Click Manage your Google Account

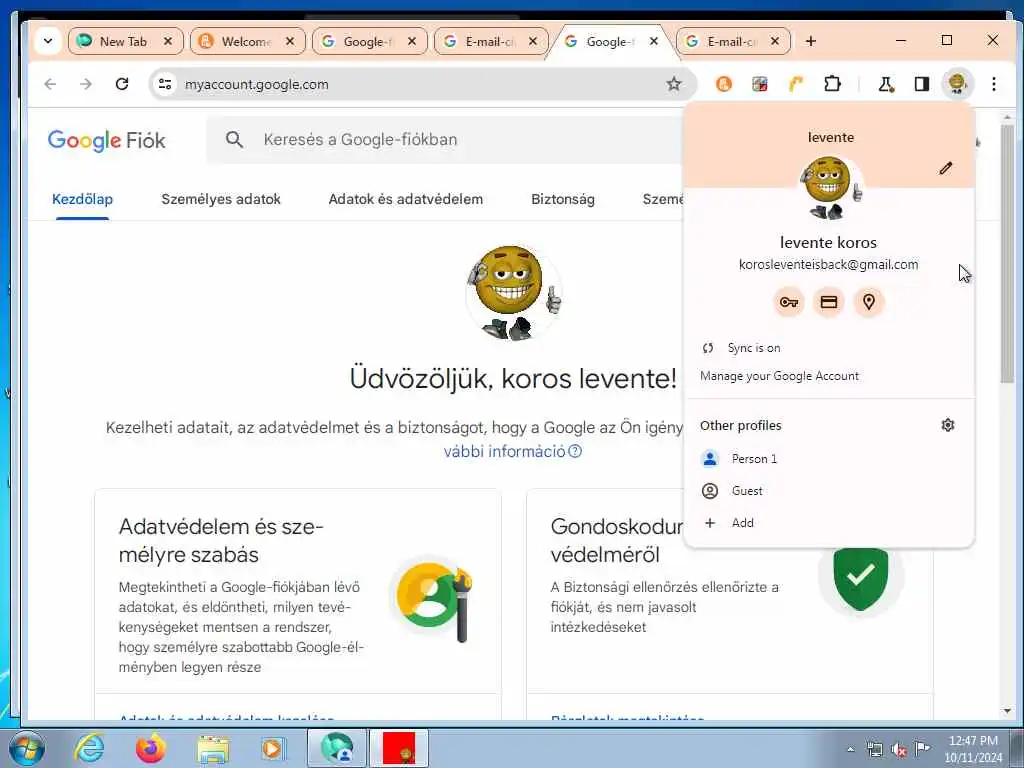tap(829, 376)
